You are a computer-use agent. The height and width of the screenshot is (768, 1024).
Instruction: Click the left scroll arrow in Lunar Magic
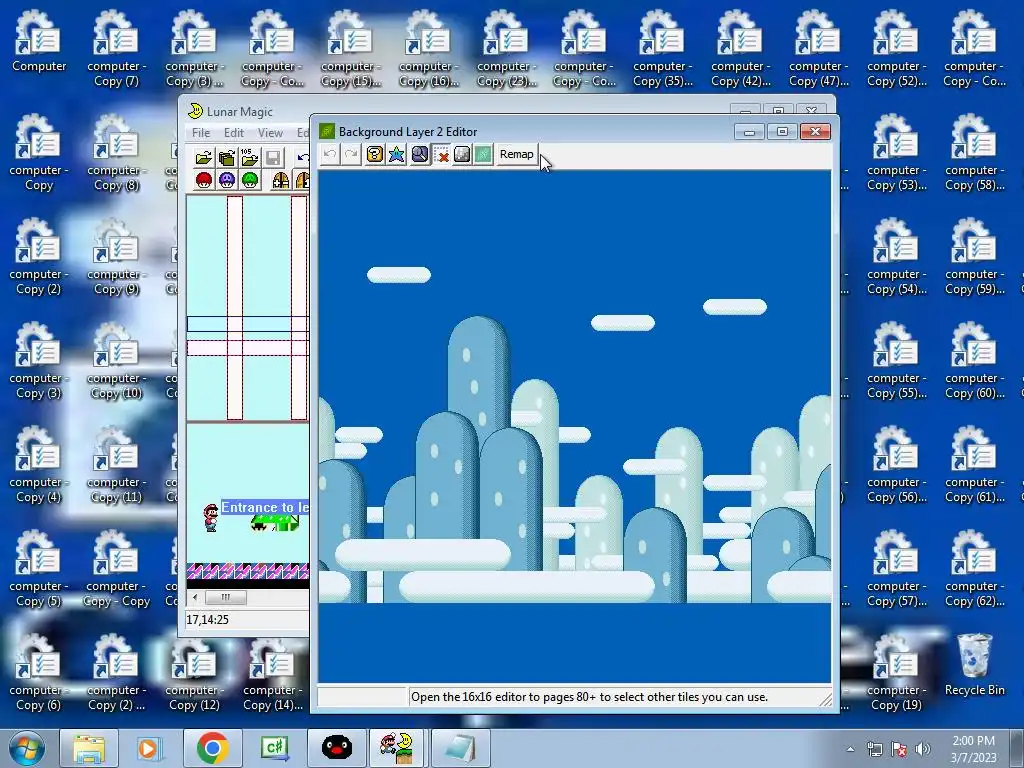tap(195, 597)
